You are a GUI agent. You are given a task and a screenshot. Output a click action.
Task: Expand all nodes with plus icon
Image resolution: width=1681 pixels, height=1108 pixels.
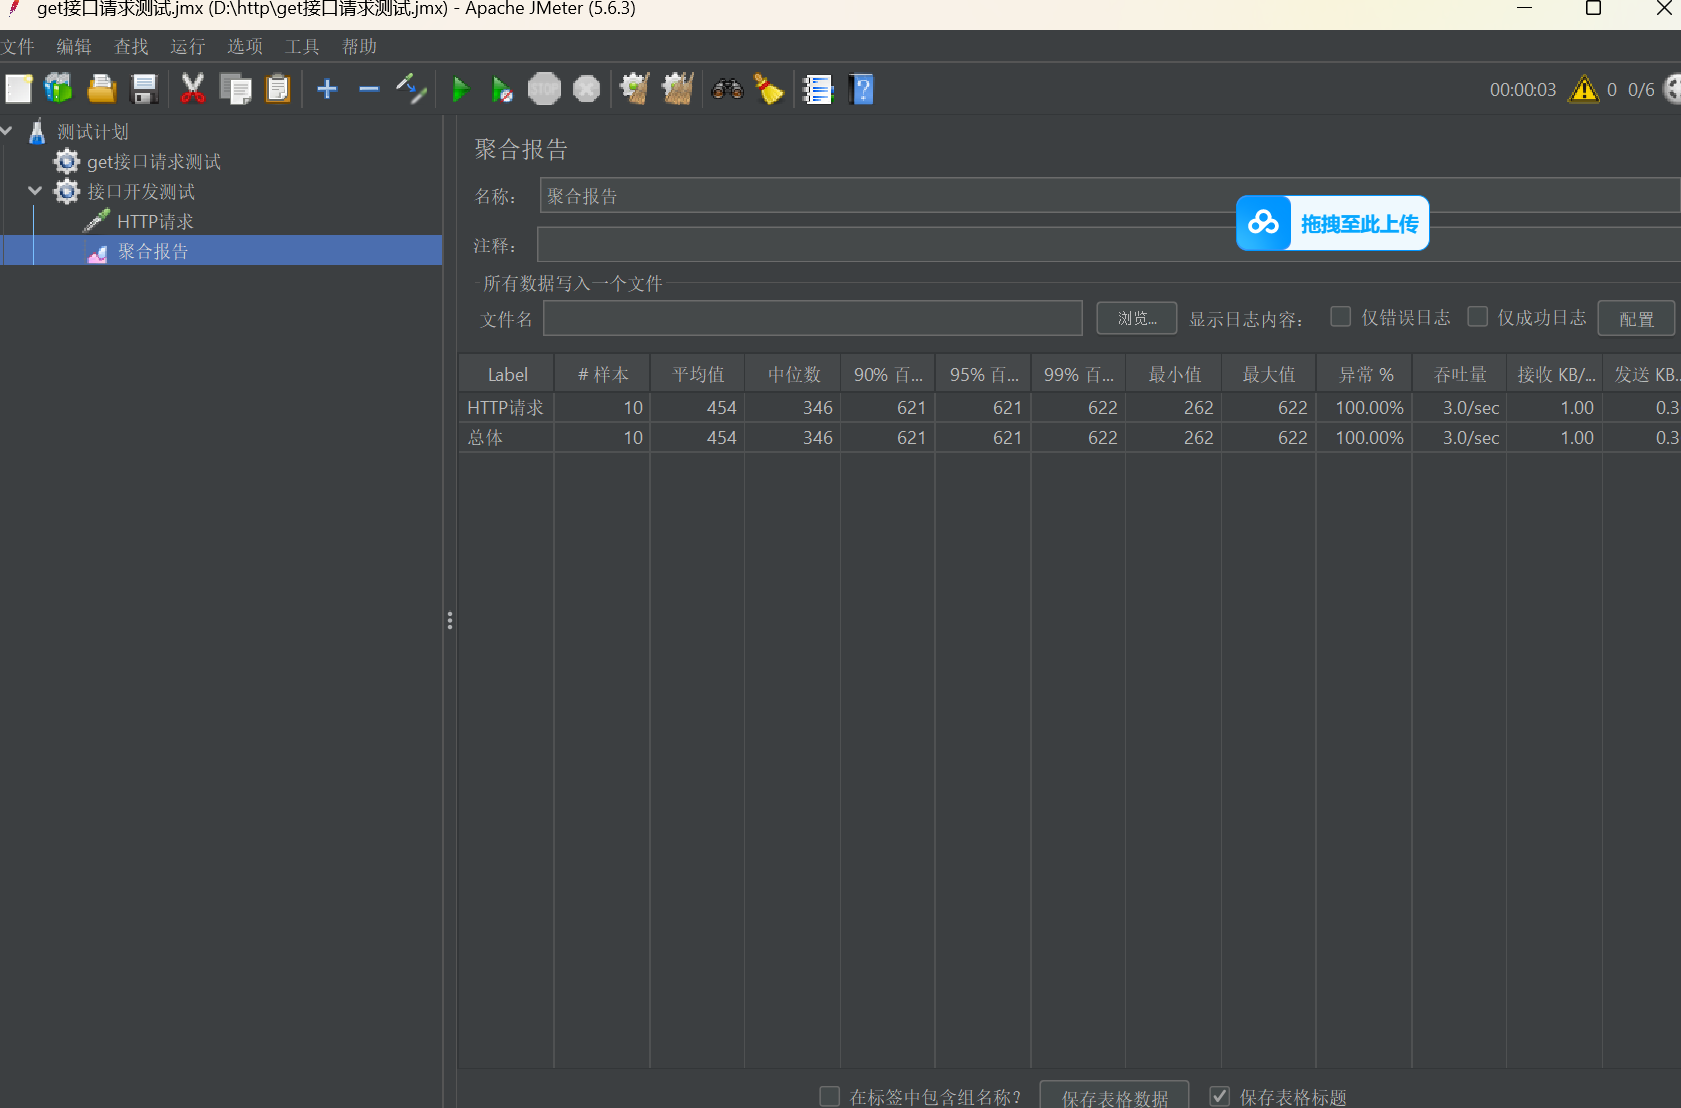pyautogui.click(x=327, y=89)
